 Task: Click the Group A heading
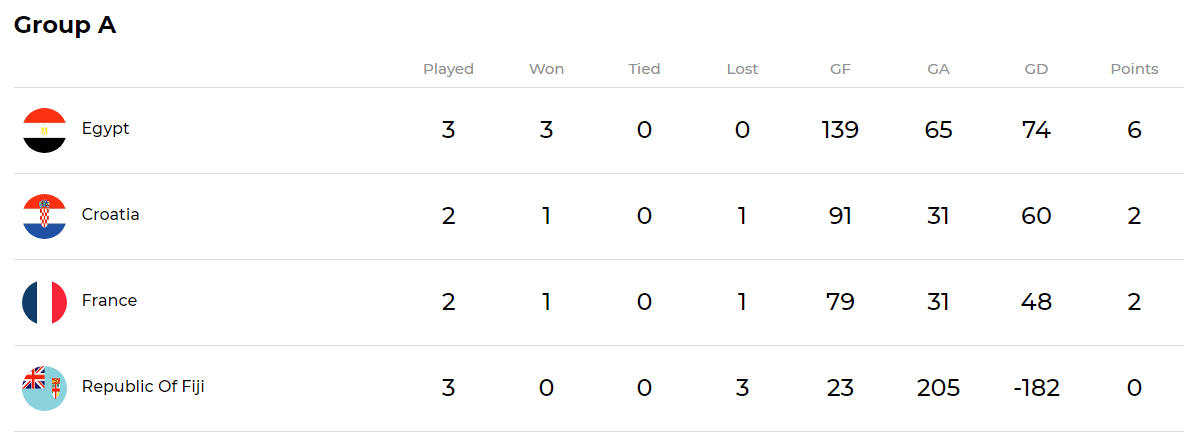[65, 25]
